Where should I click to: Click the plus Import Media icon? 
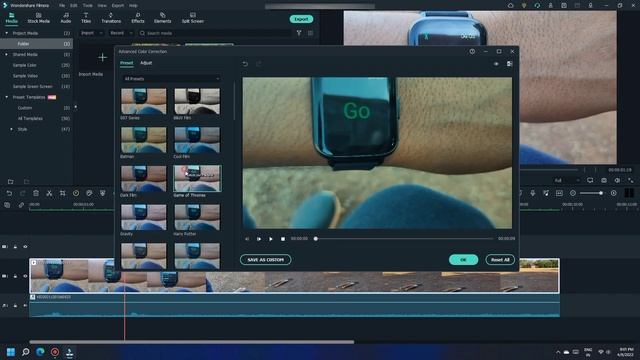tap(102, 58)
